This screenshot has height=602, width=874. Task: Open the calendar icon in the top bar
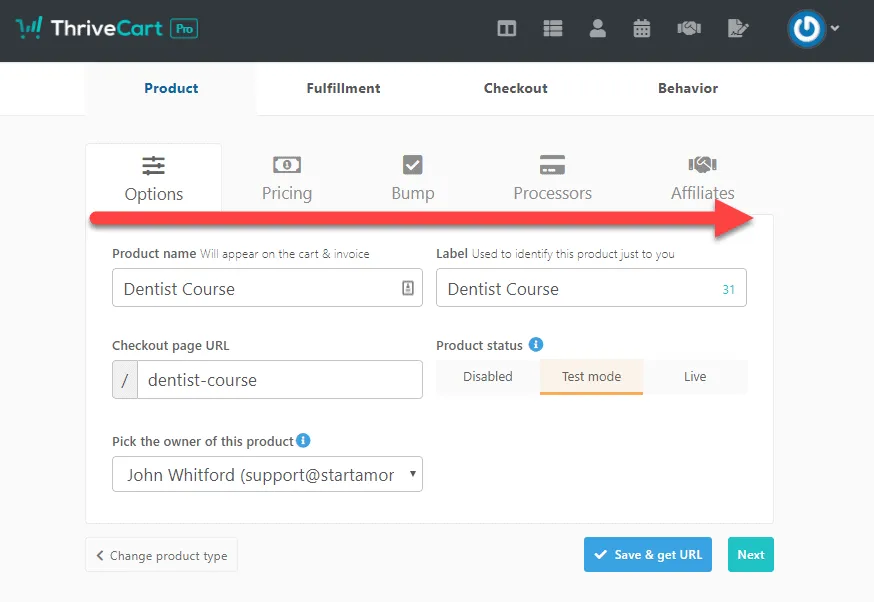(641, 28)
